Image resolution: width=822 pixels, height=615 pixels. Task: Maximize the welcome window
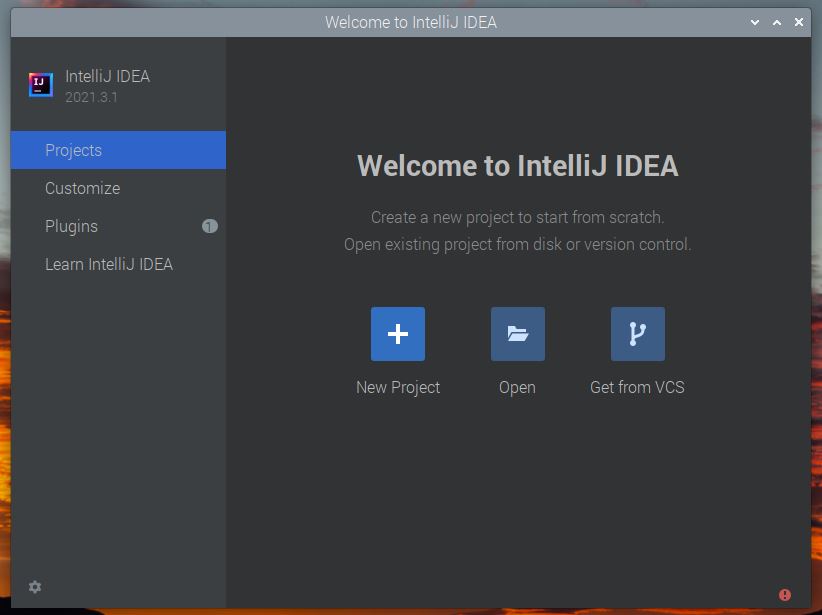[777, 23]
